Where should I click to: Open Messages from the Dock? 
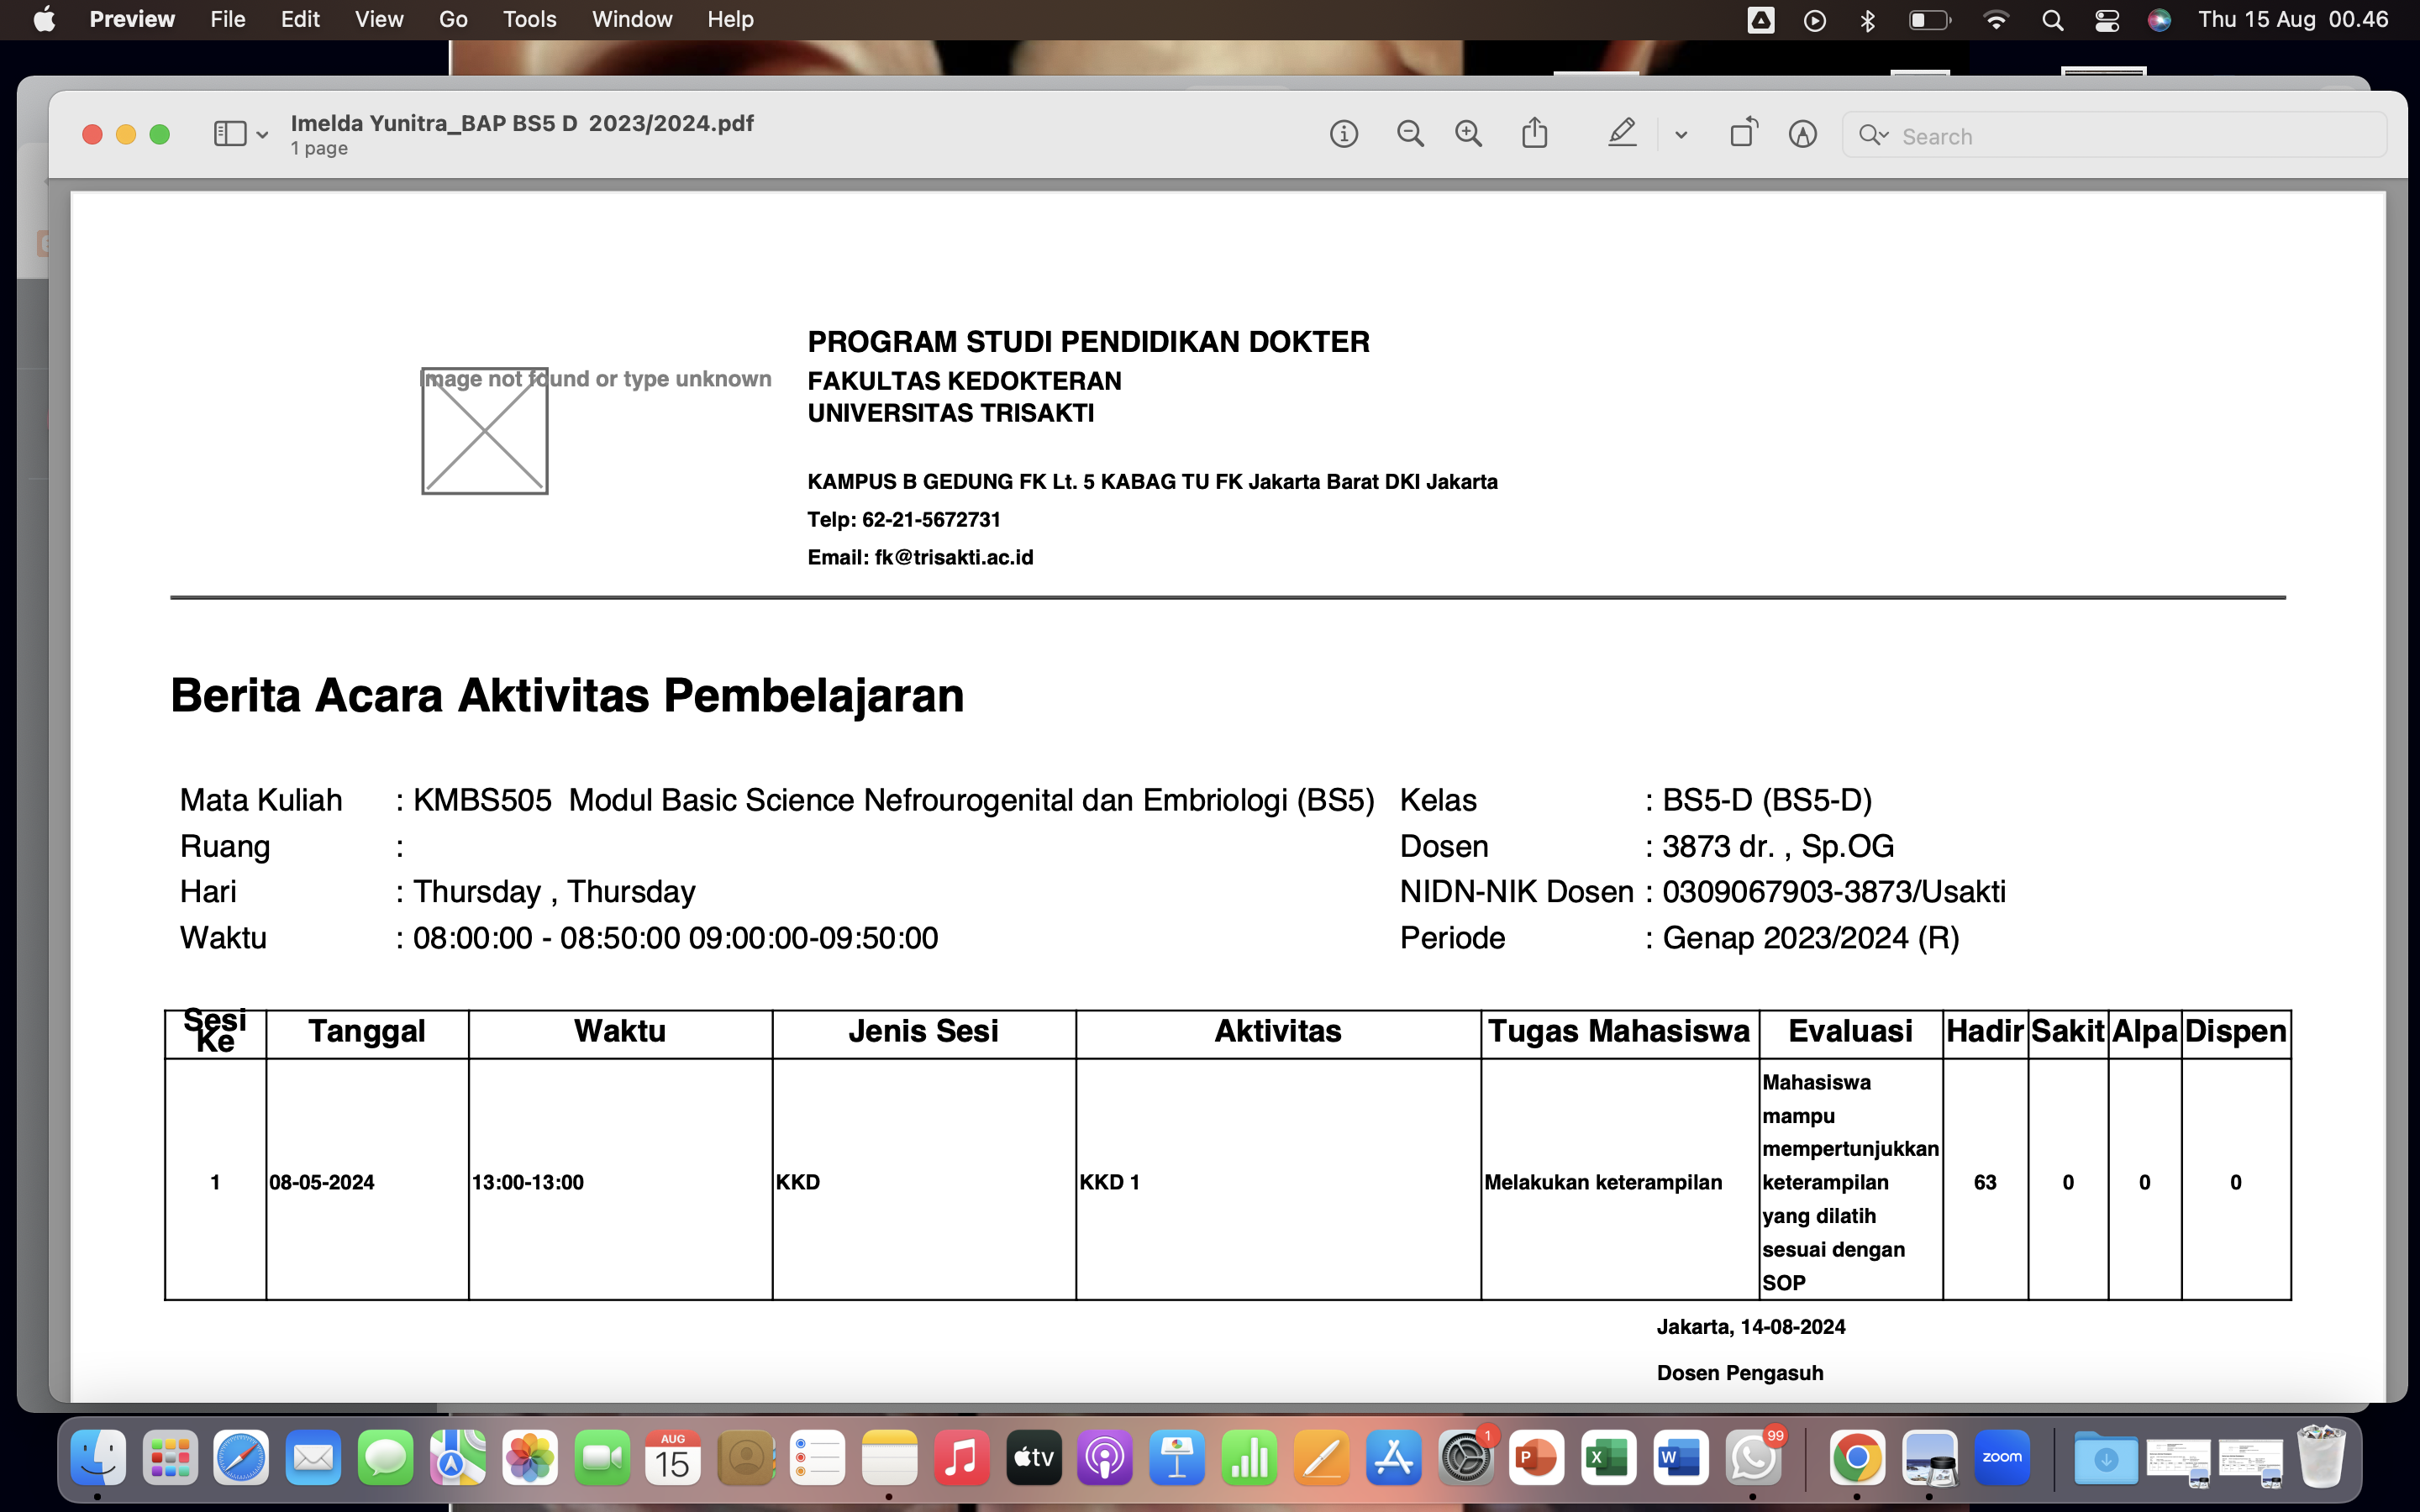385,1458
